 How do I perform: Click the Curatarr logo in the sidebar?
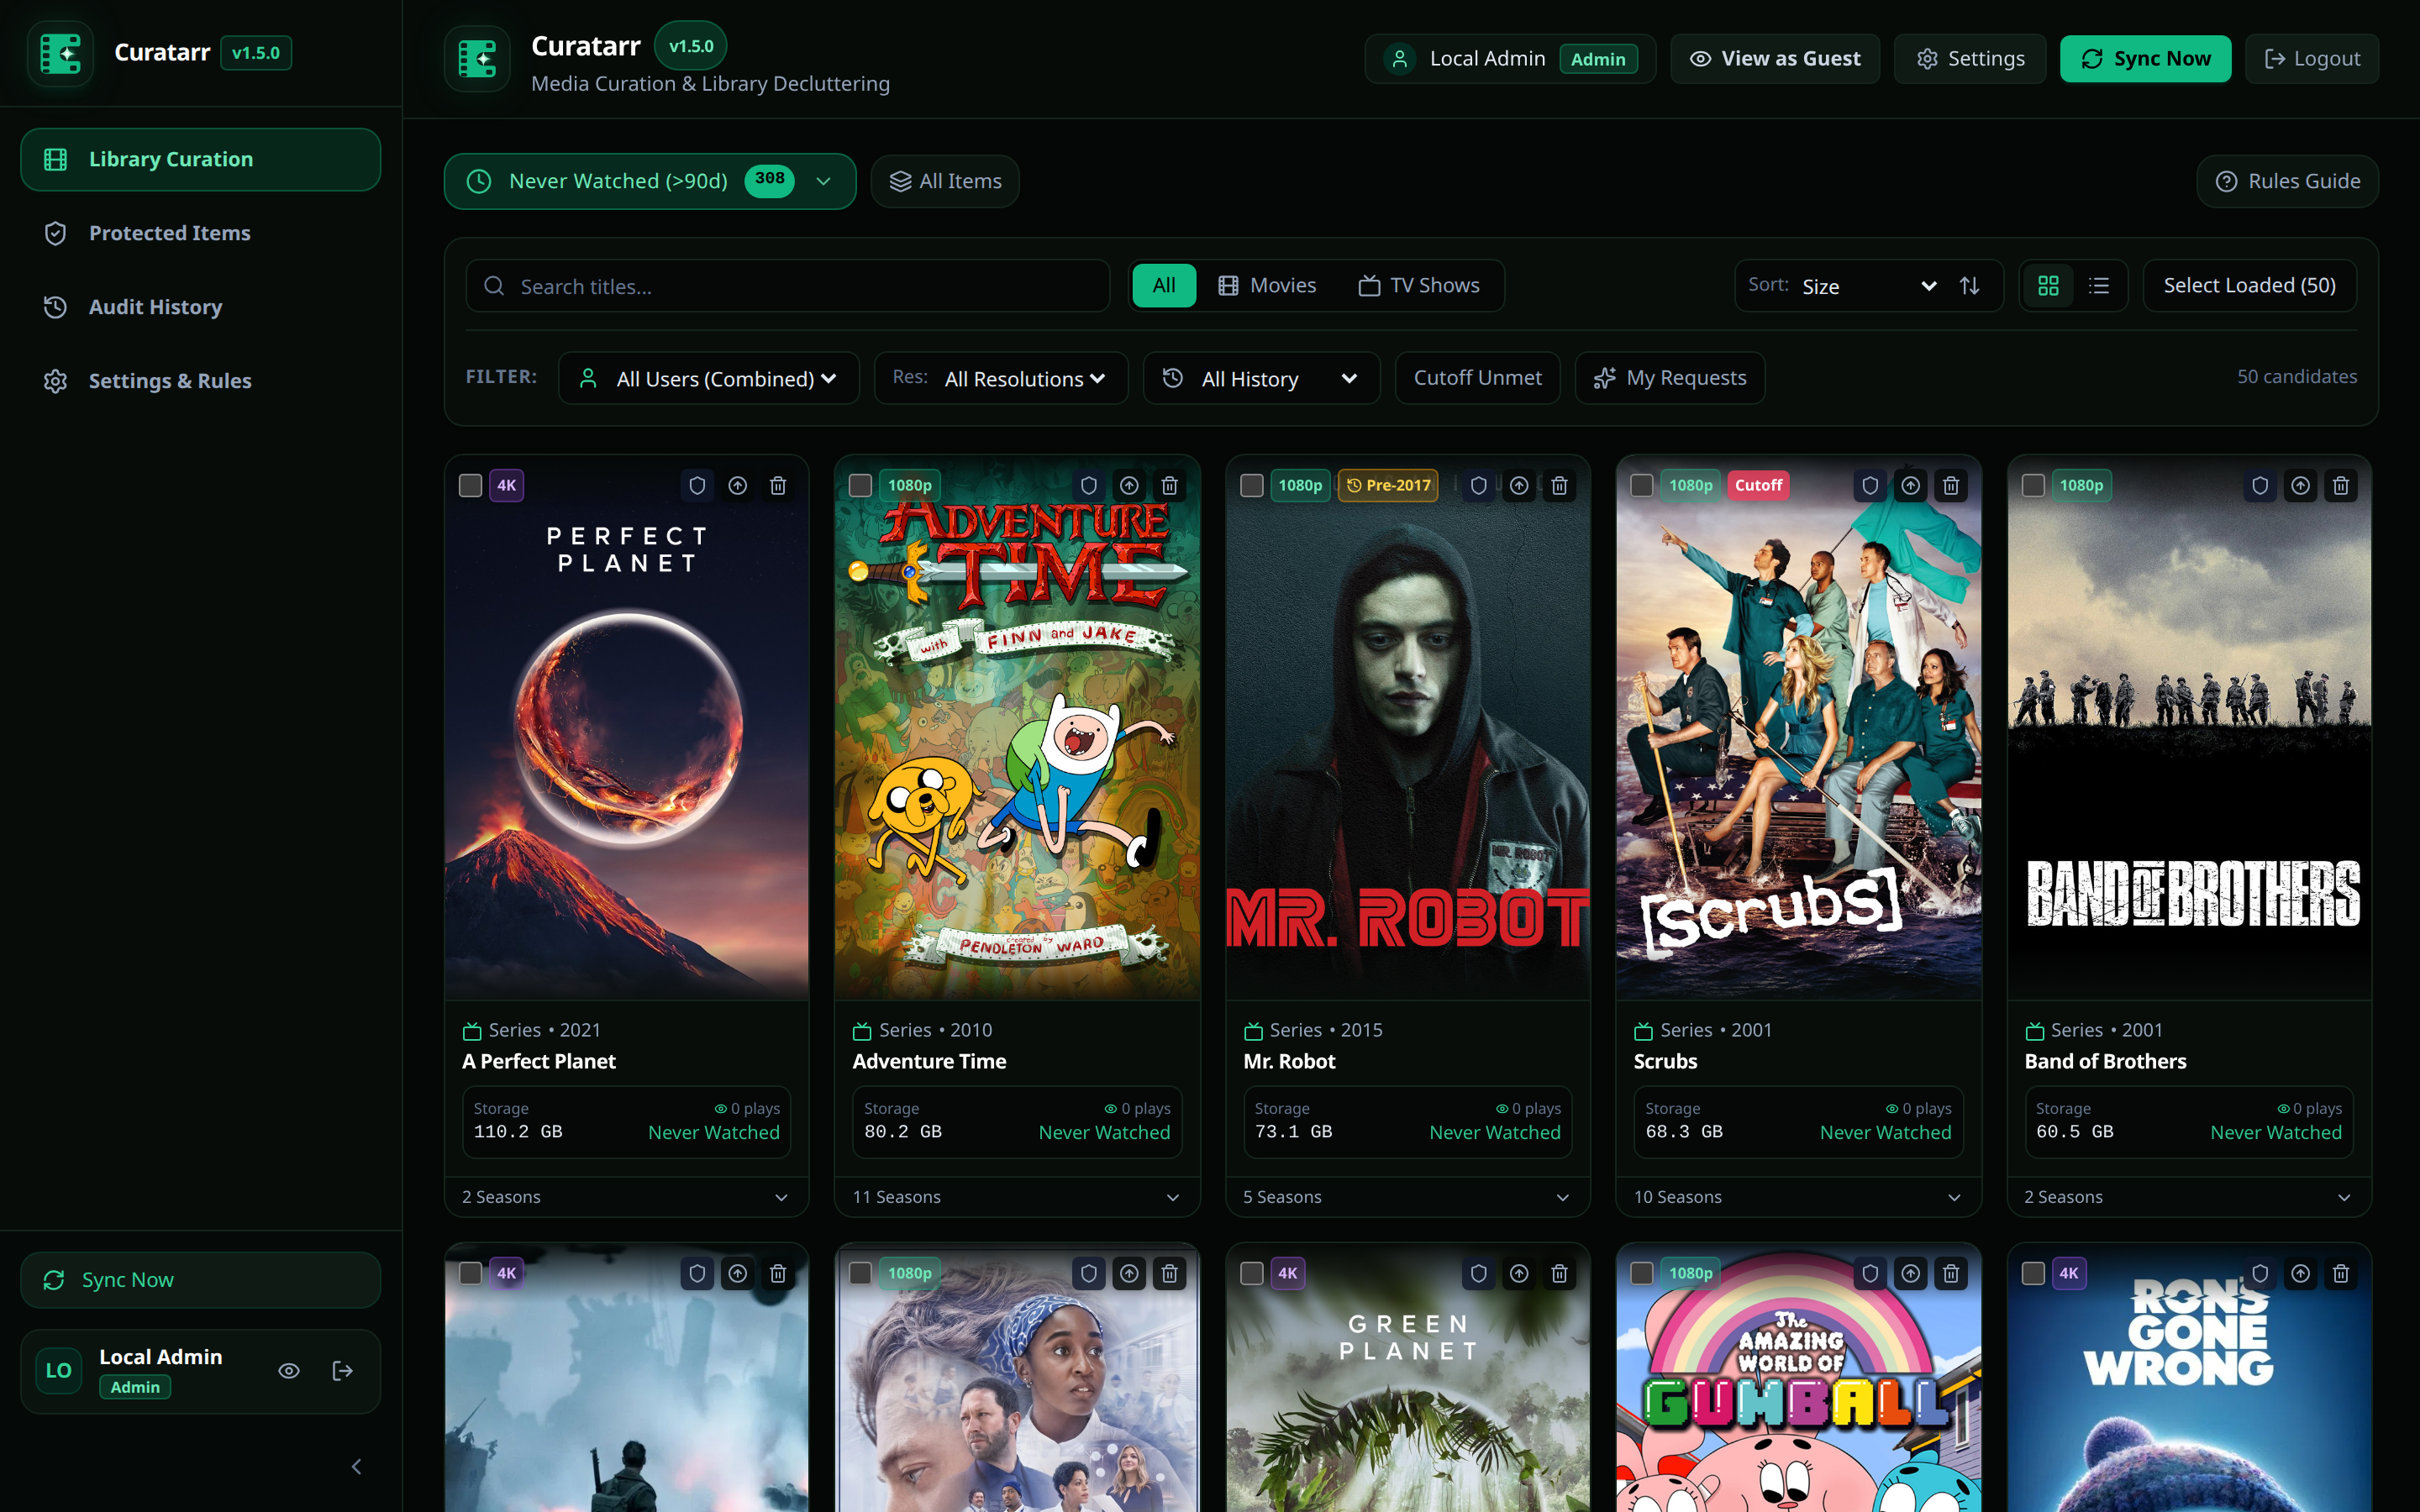pos(60,53)
